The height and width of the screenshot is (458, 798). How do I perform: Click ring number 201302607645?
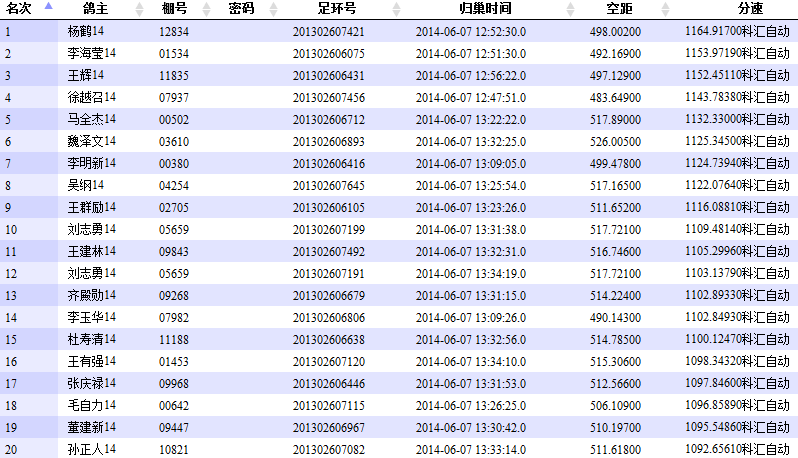329,185
